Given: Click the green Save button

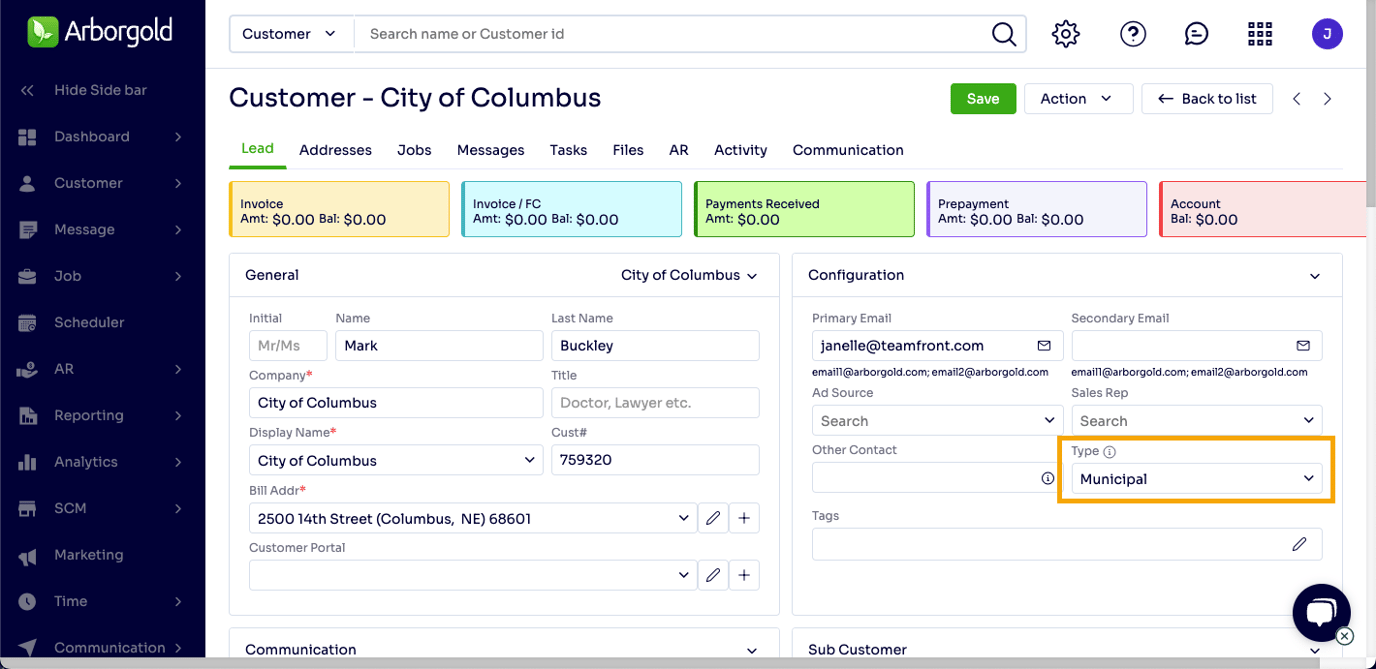Looking at the screenshot, I should pos(982,99).
